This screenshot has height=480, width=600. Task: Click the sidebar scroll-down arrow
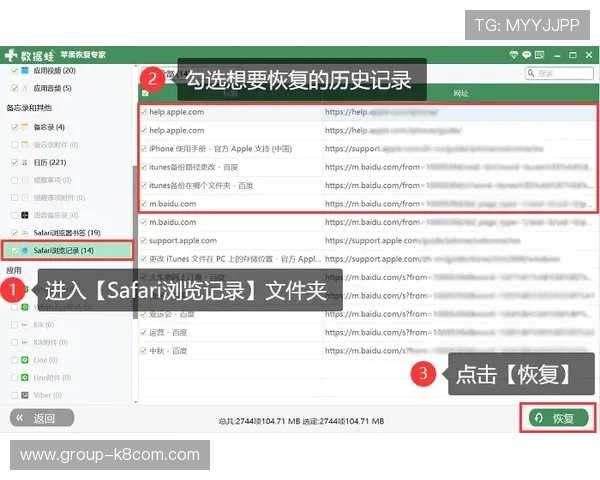(135, 402)
